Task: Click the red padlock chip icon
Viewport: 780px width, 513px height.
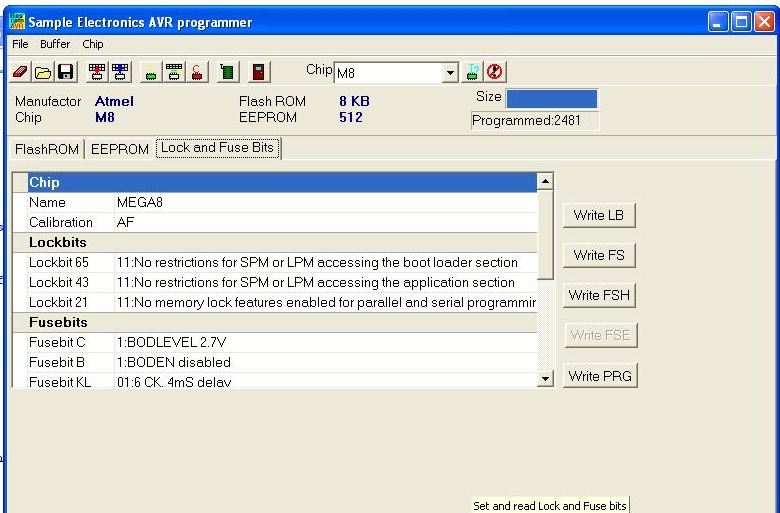Action: (x=198, y=72)
